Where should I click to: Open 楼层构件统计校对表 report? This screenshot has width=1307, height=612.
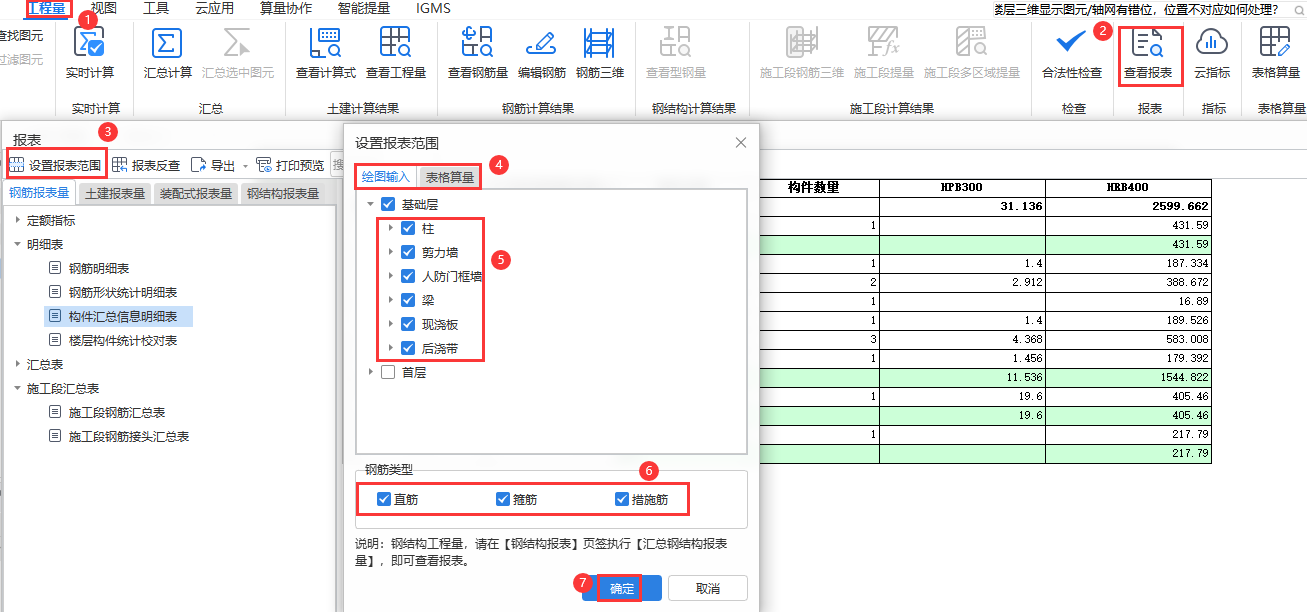[123, 341]
